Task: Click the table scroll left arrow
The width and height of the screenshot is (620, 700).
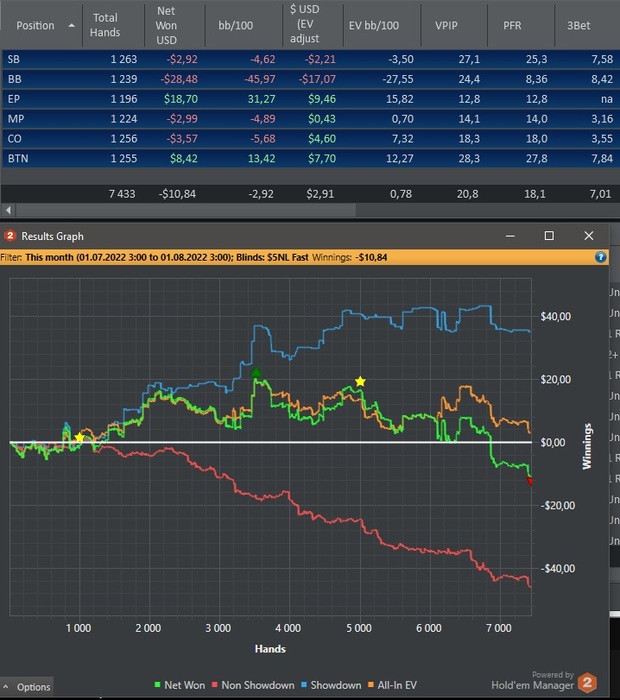Action: [8, 210]
